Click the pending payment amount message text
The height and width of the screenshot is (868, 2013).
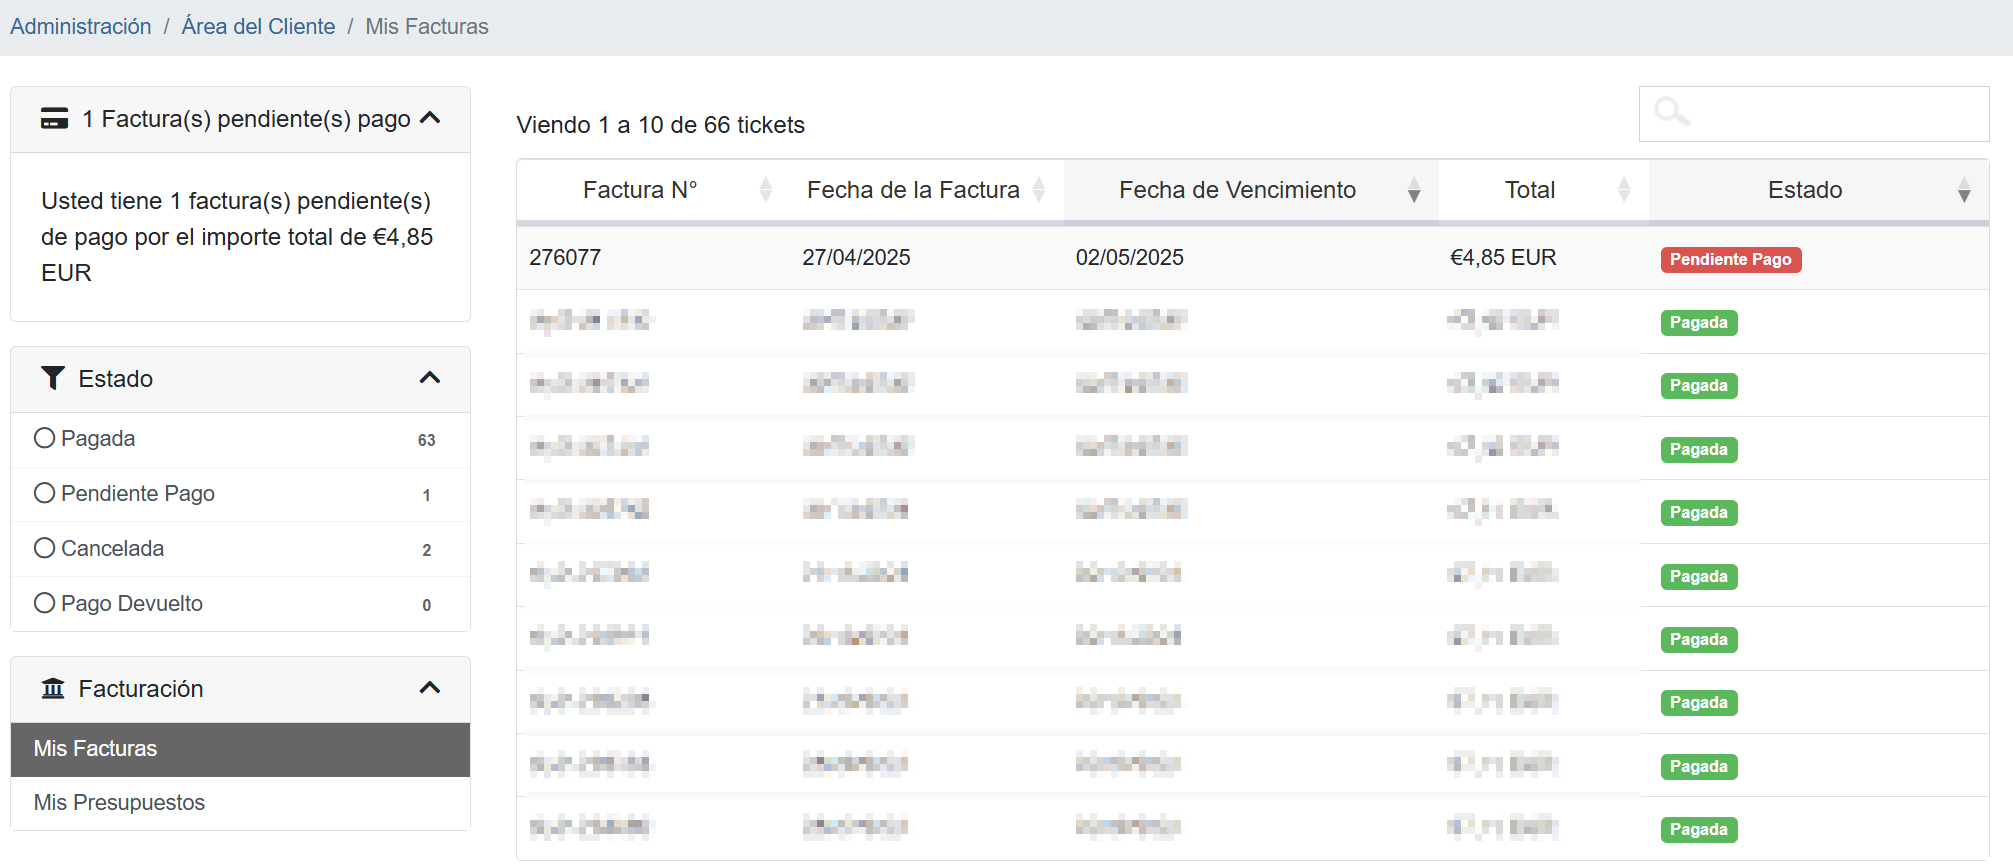[238, 237]
